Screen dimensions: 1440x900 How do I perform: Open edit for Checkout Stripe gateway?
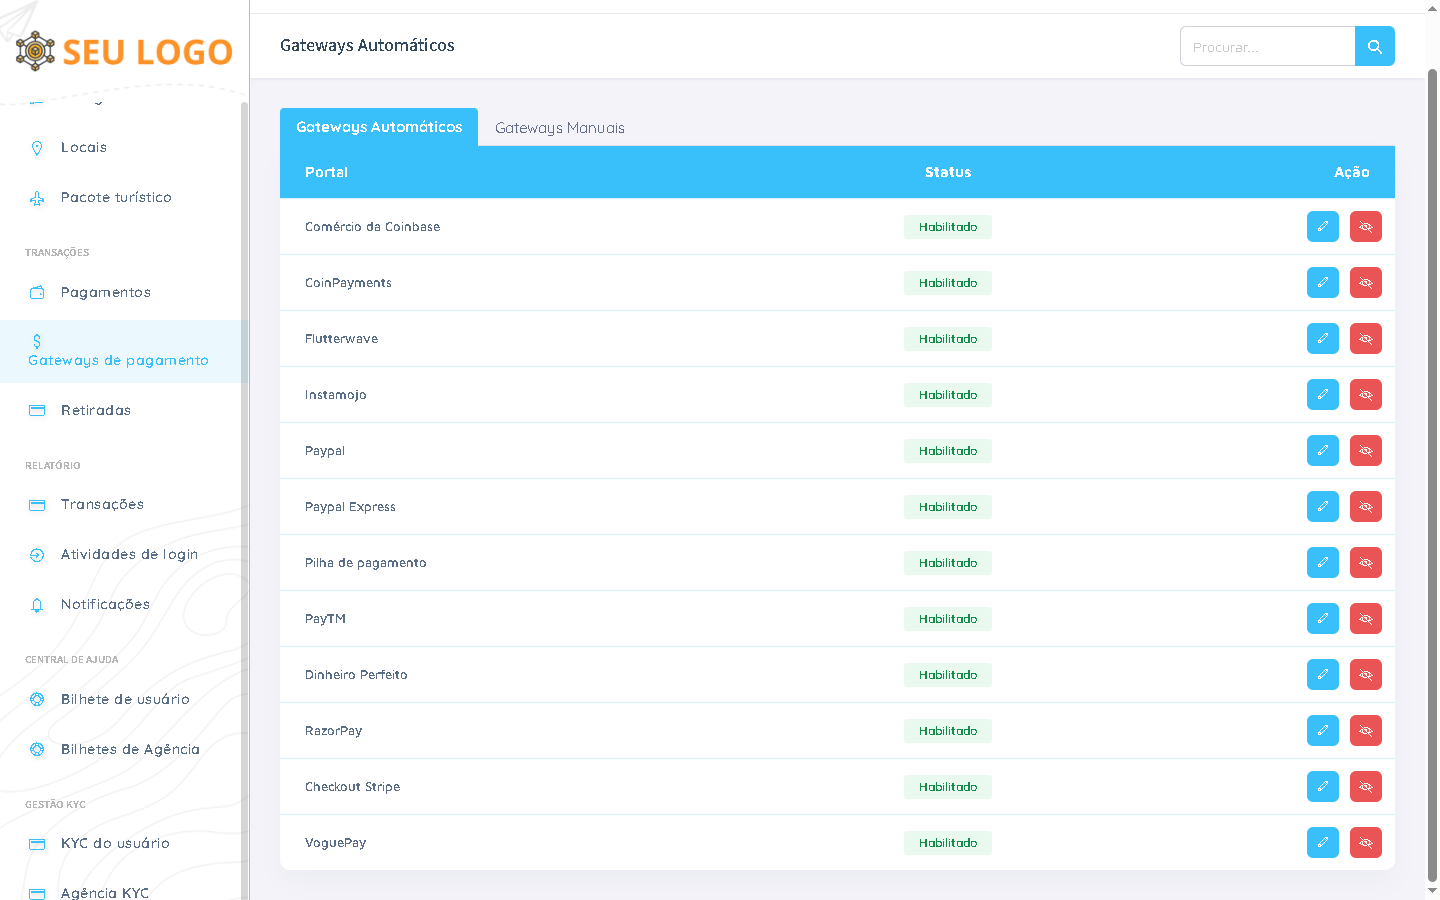pos(1322,787)
